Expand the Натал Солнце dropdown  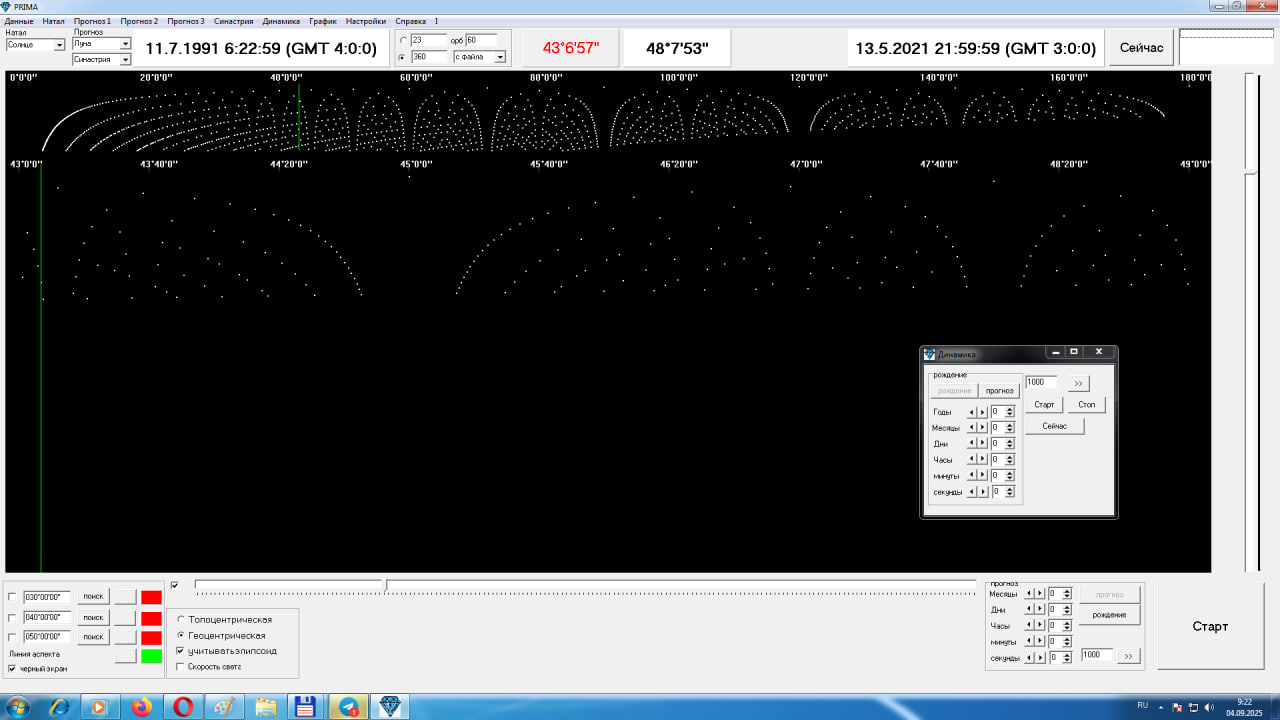tap(59, 45)
